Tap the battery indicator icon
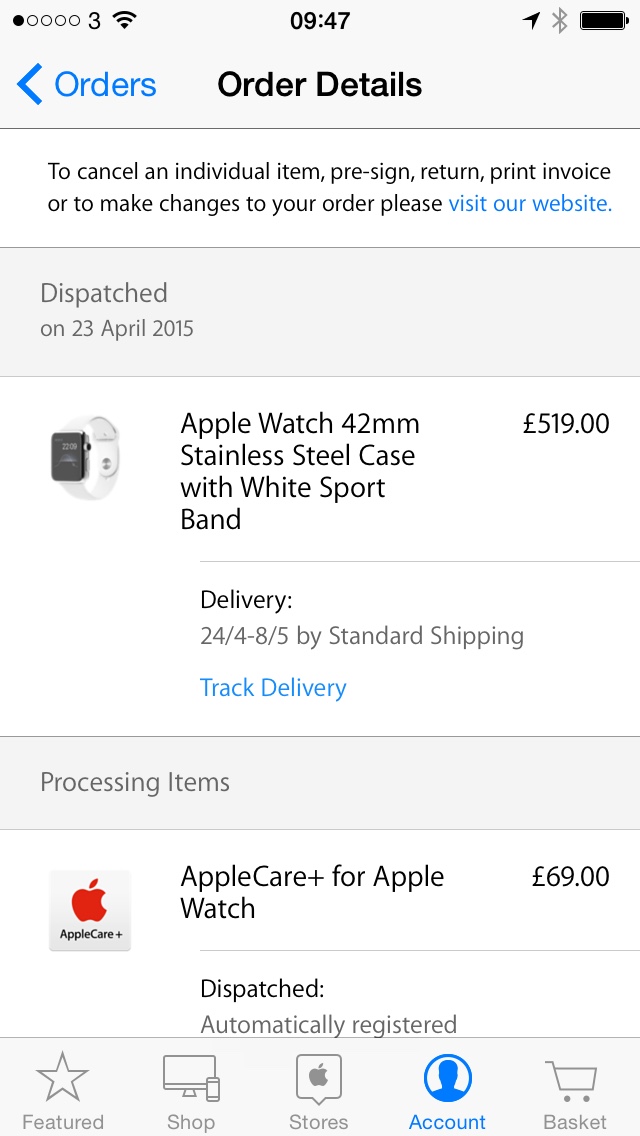Viewport: 640px width, 1136px height. 603,20
